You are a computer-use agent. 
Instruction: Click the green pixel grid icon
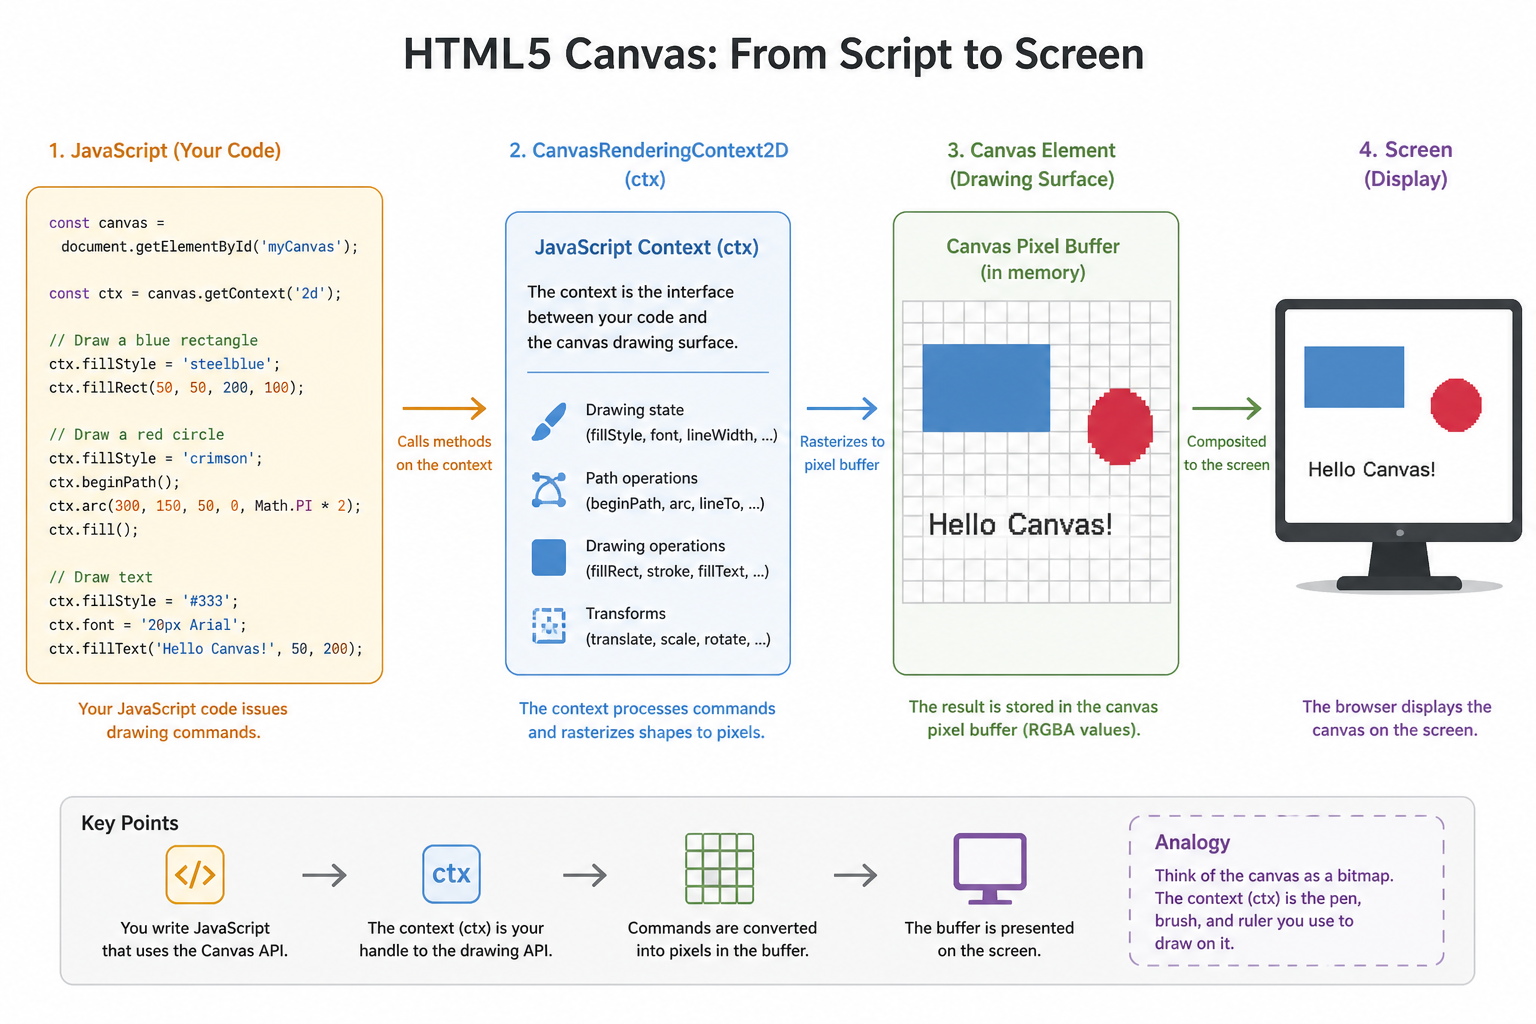point(720,869)
